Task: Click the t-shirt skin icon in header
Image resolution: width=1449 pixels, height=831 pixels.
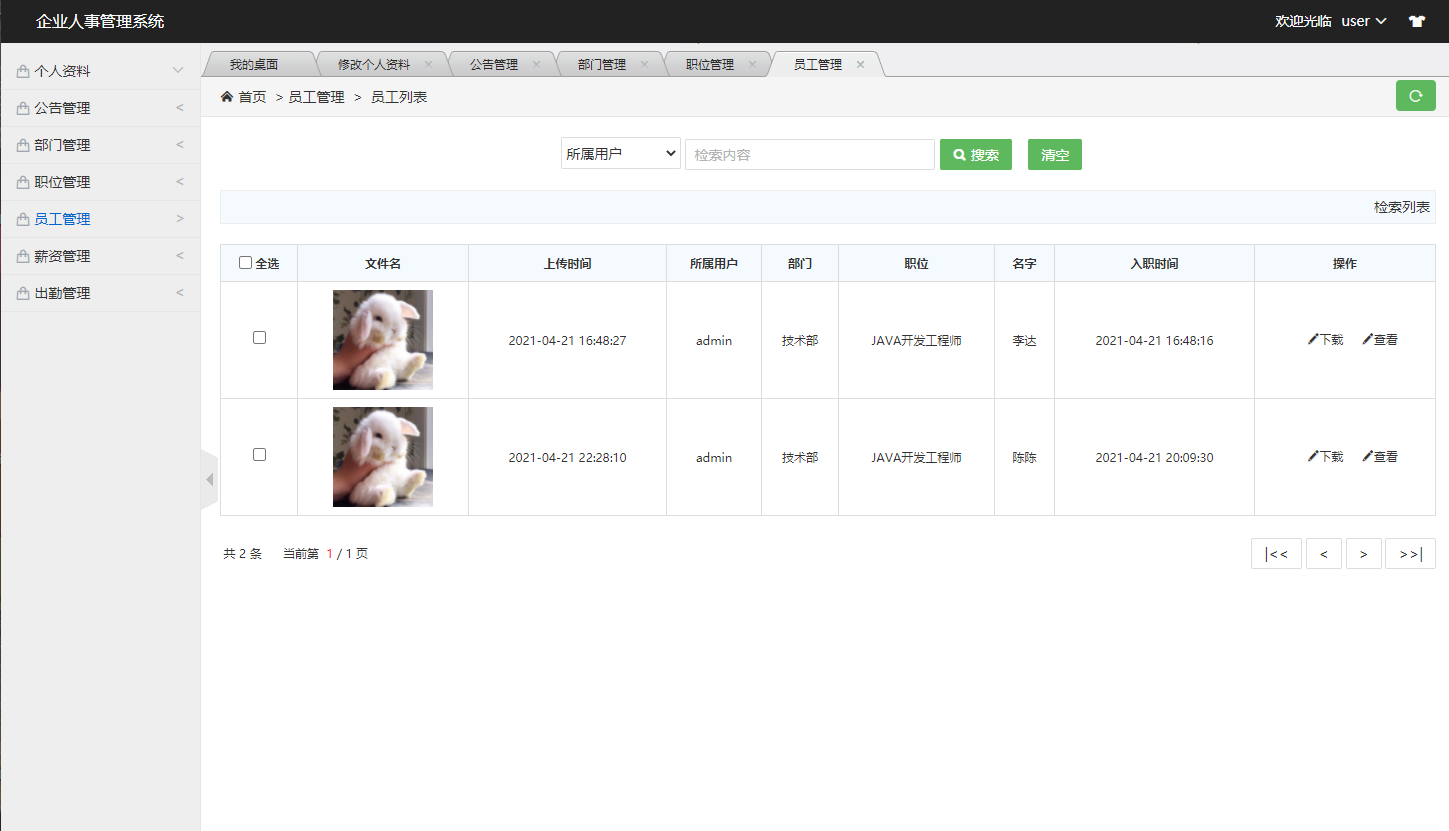Action: click(1416, 21)
